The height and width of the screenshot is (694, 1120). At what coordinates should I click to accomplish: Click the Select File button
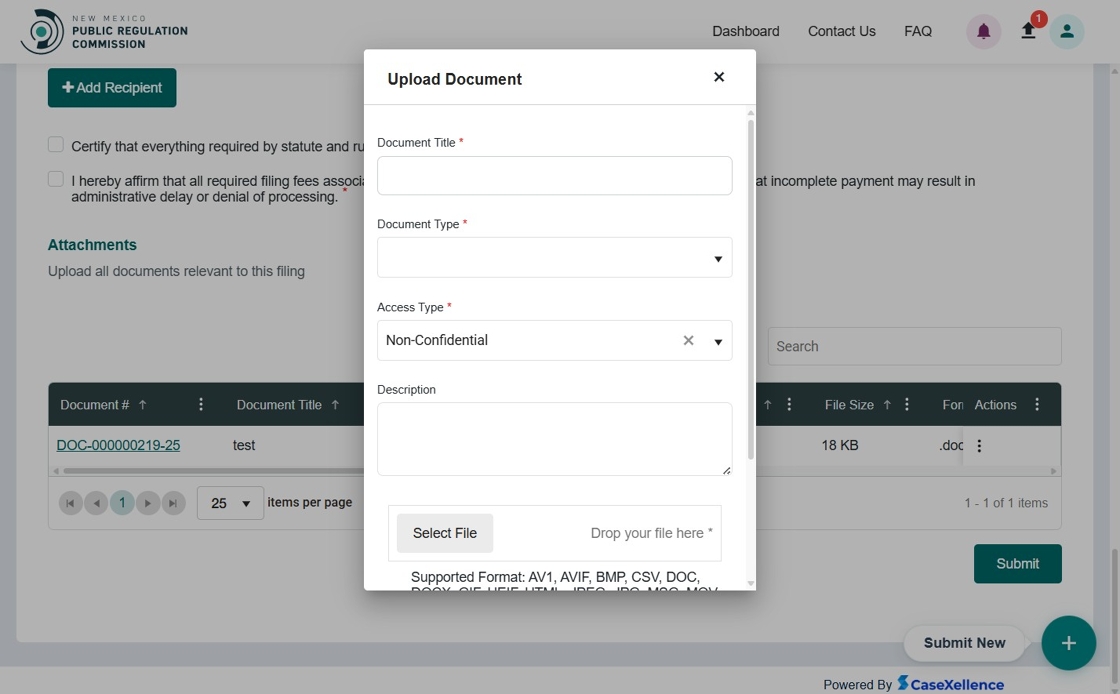[x=444, y=533]
